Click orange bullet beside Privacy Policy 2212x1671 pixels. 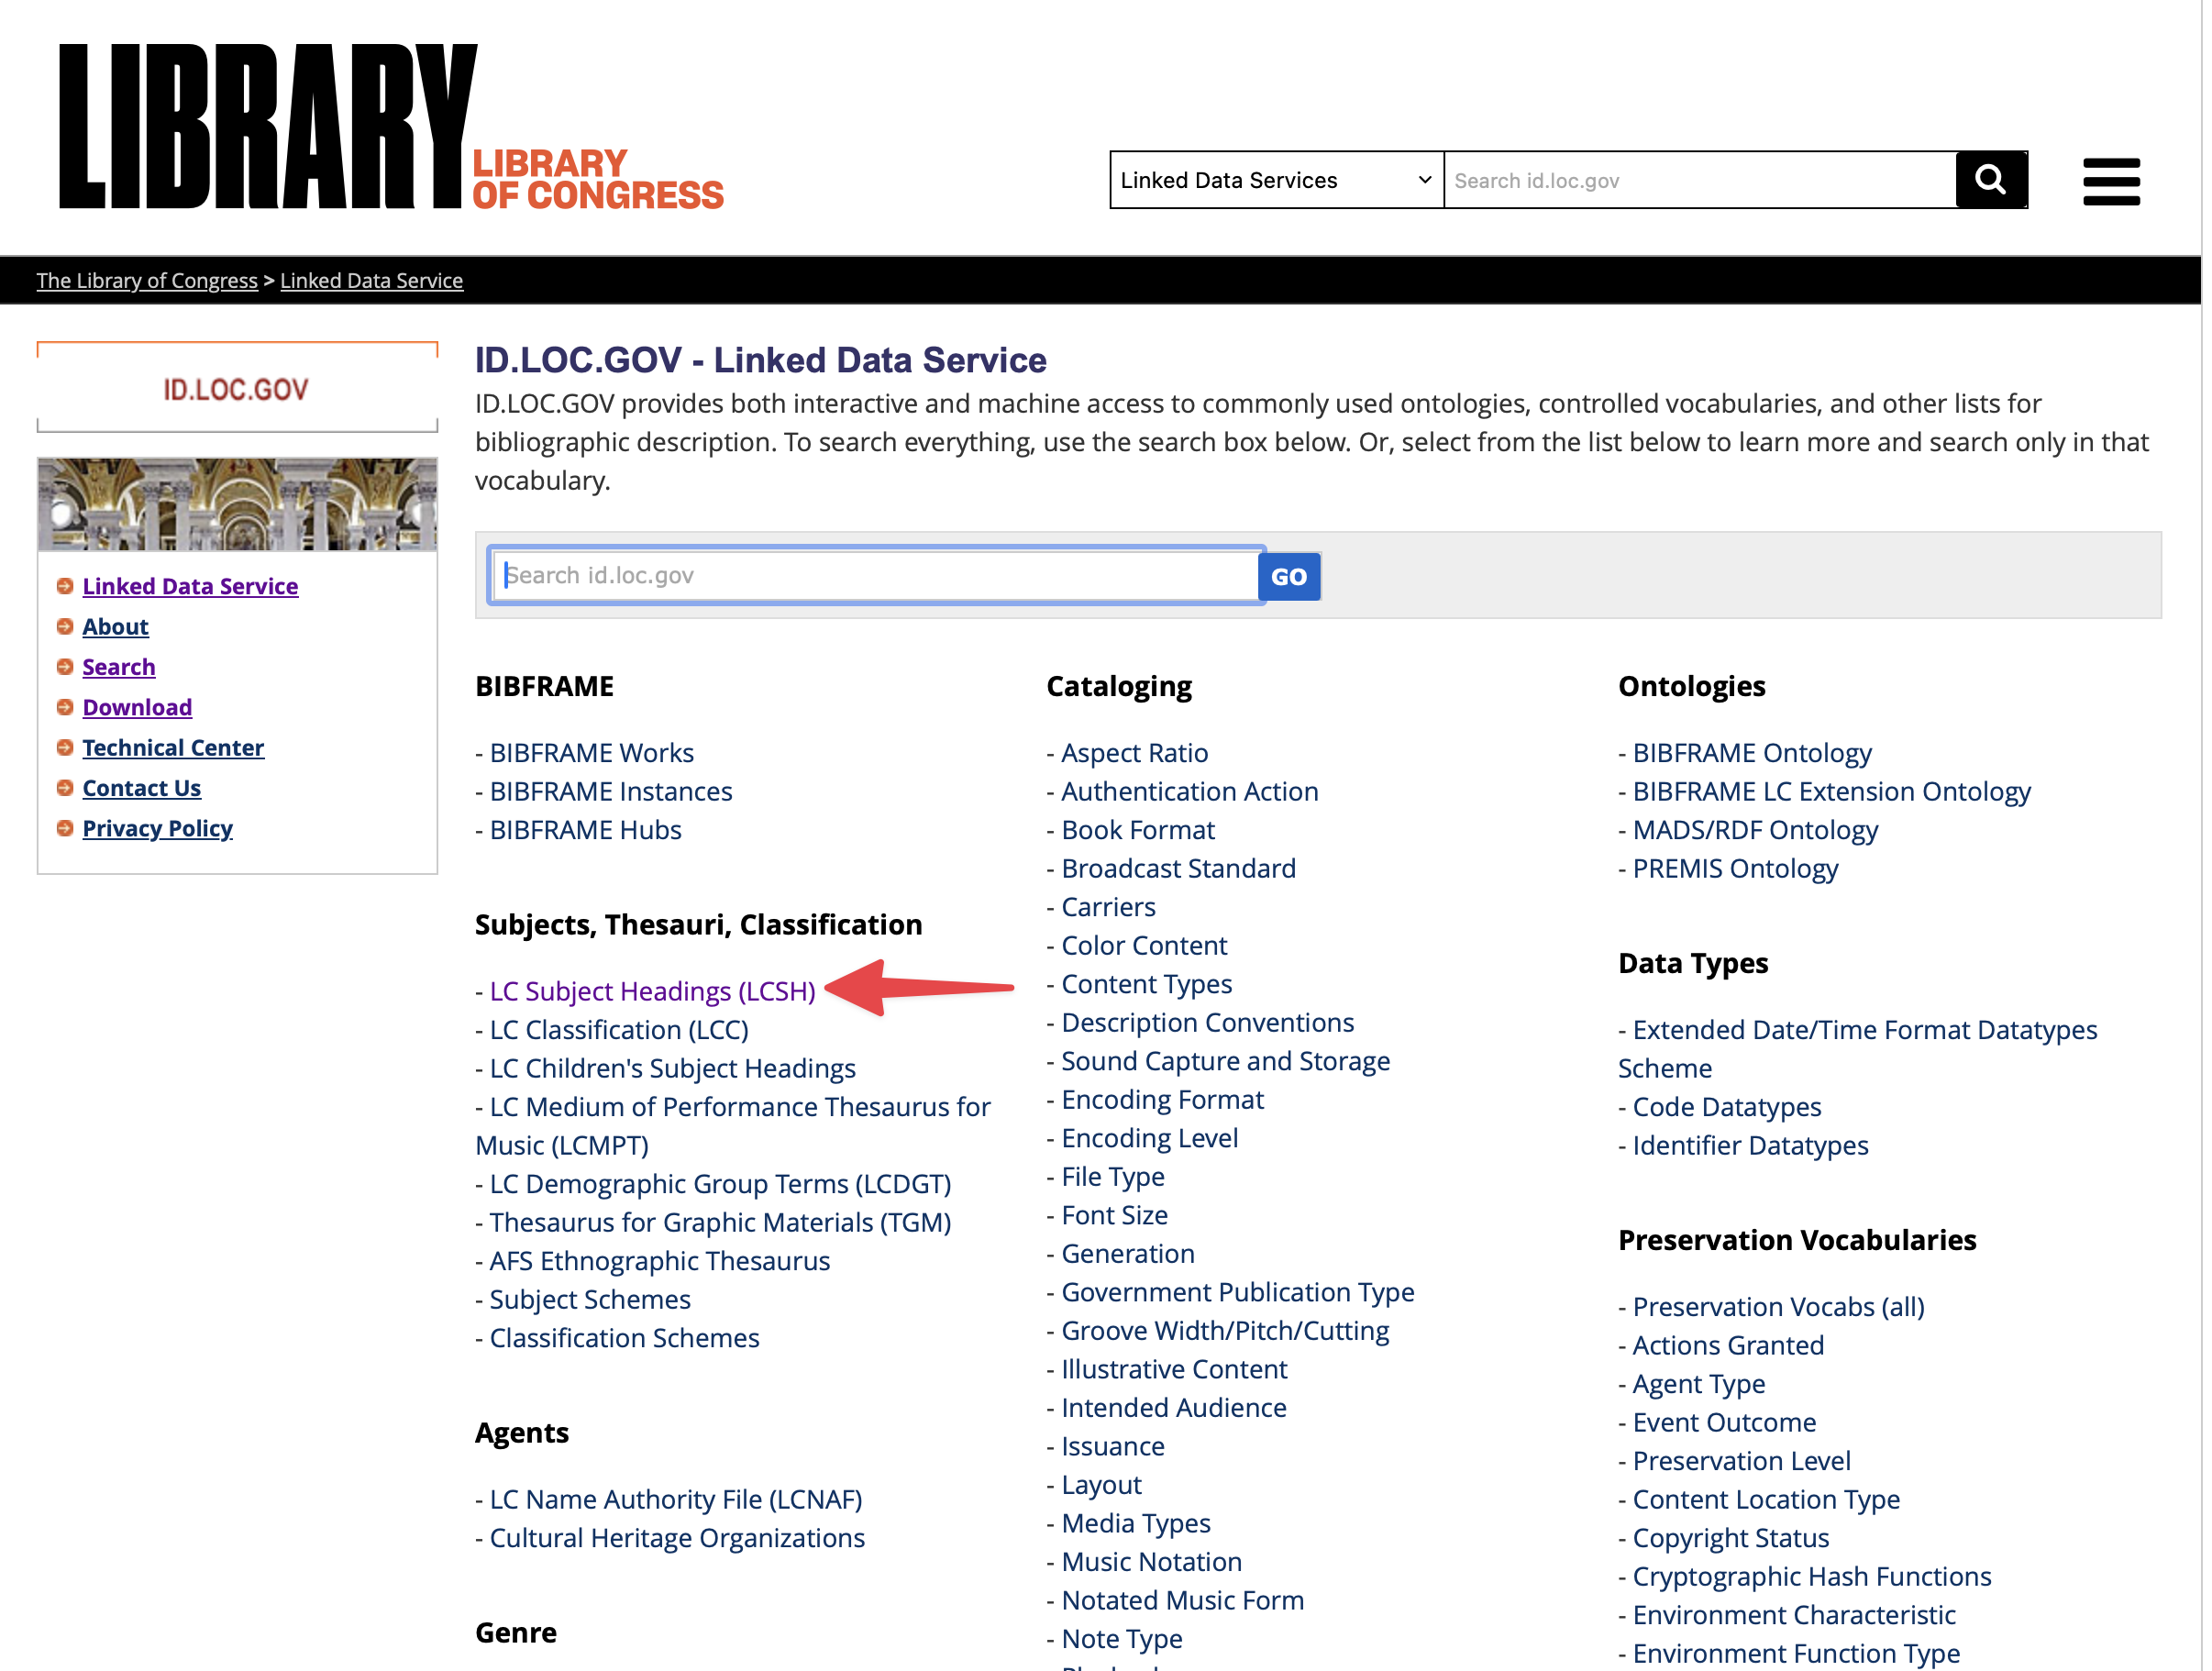[x=65, y=828]
